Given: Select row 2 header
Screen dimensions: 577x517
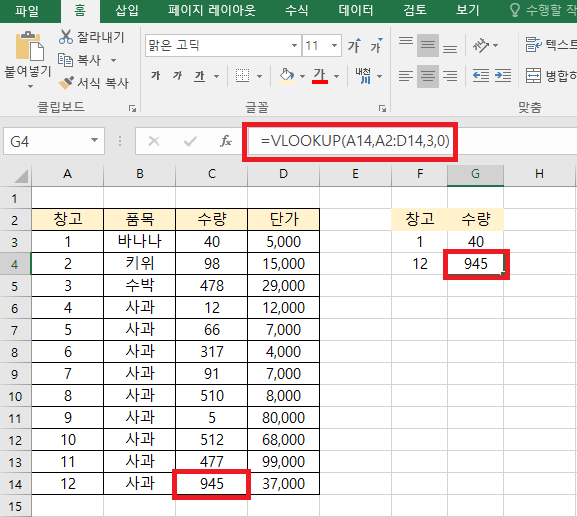Looking at the screenshot, I should (x=15, y=220).
